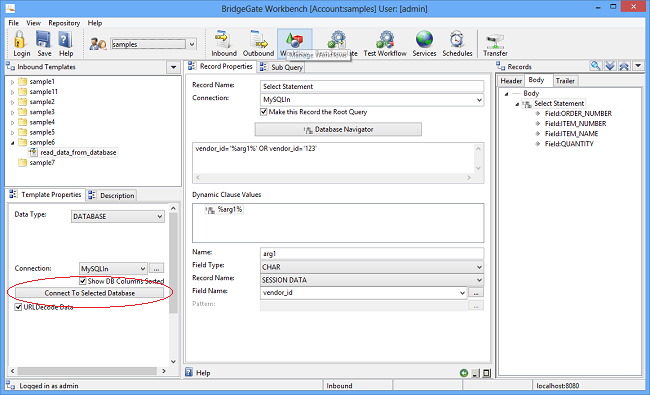The height and width of the screenshot is (395, 650).
Task: Select Field:QUANTITY in Records tree
Action: 569,144
